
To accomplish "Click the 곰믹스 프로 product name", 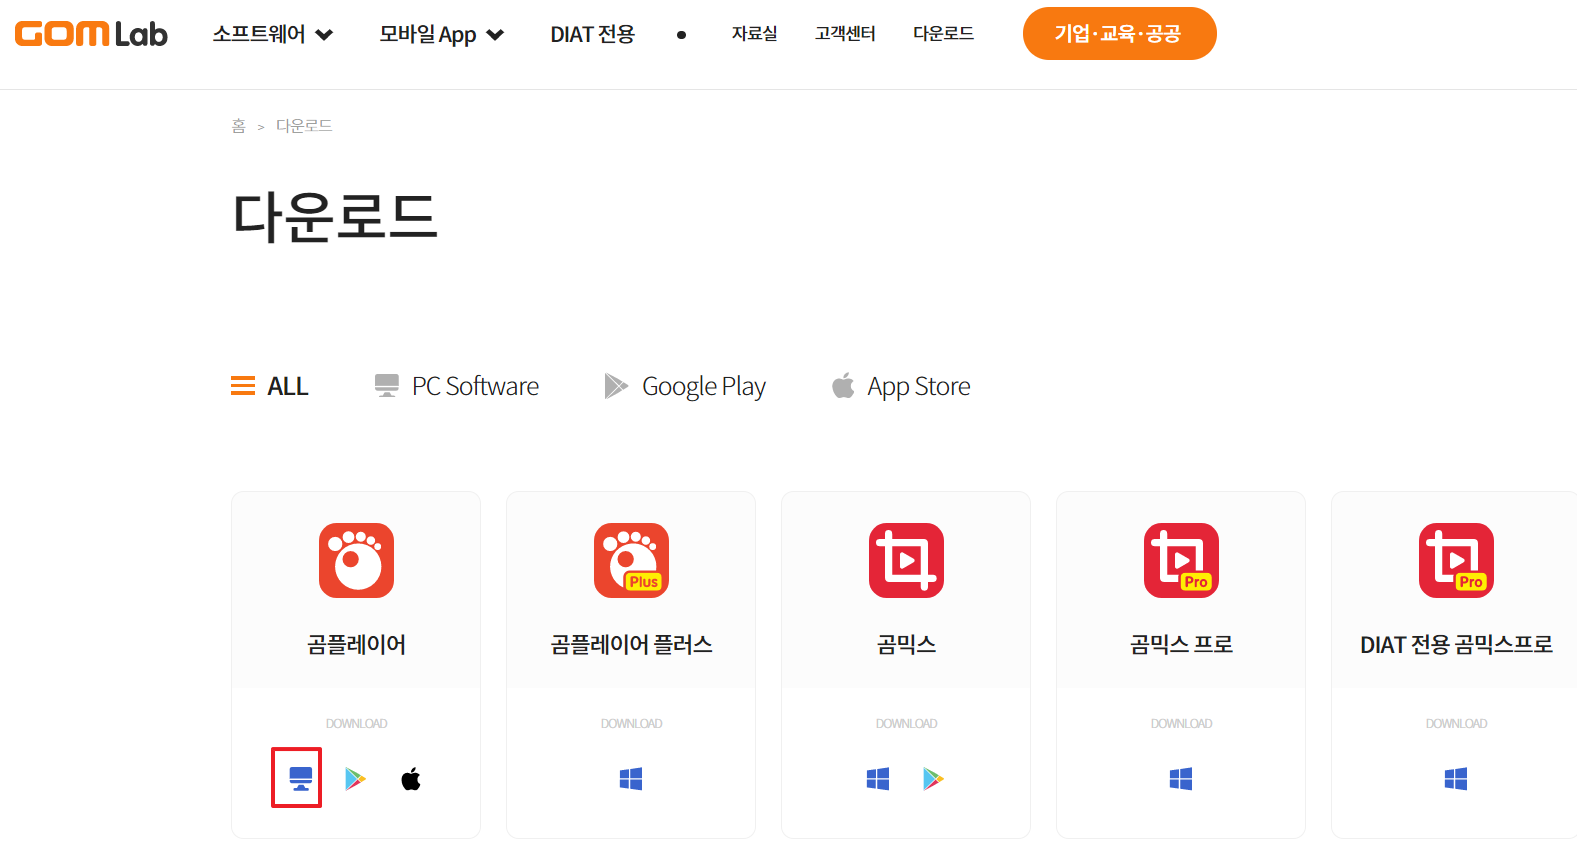I will click(1181, 645).
